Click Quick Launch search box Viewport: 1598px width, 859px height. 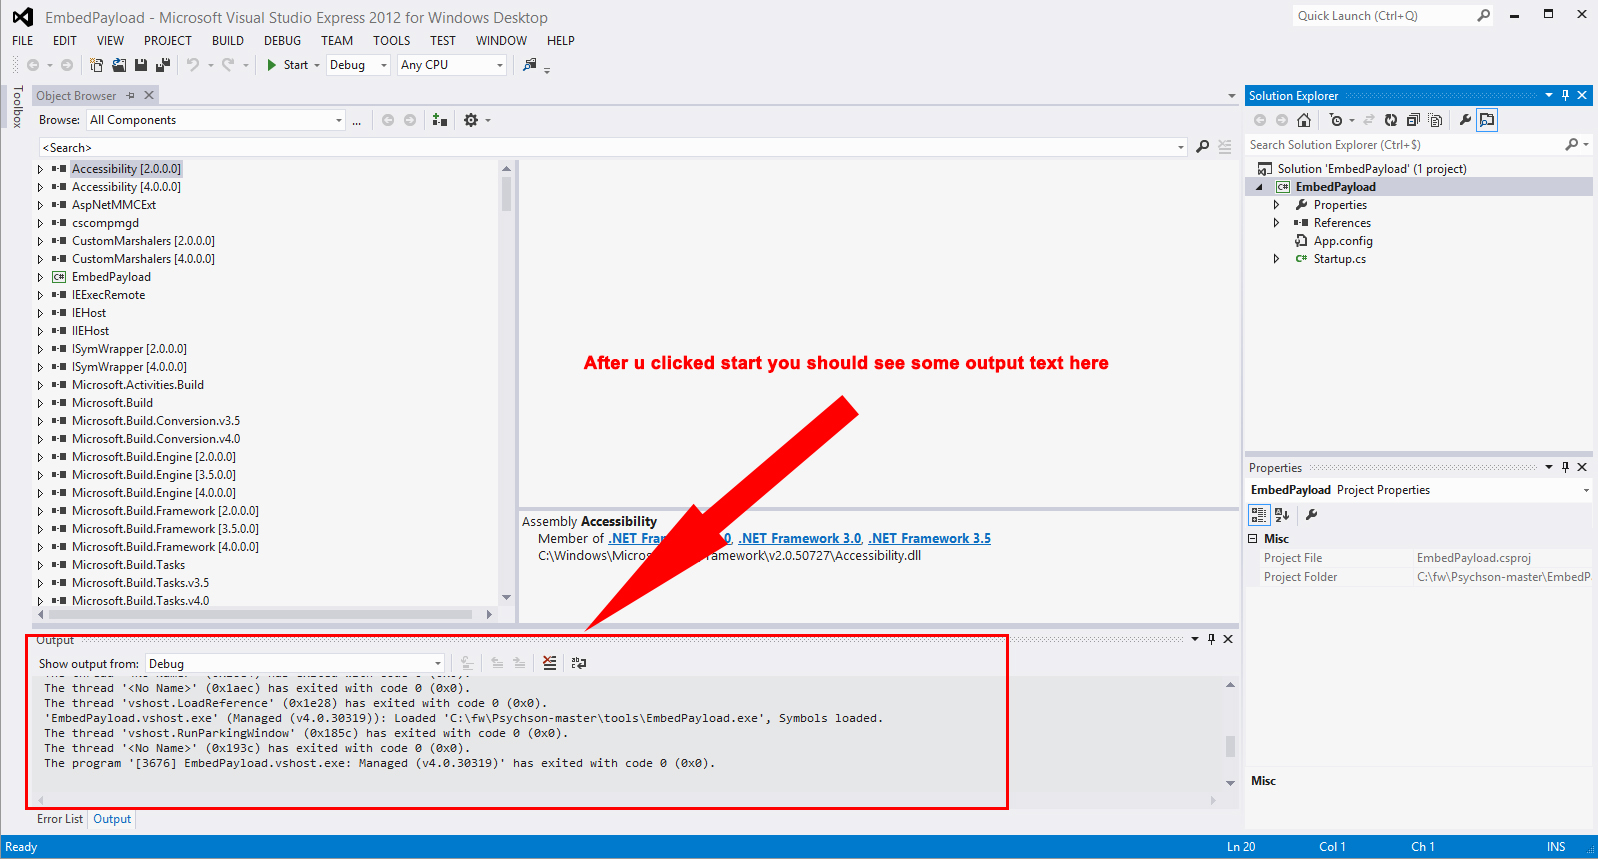tap(1392, 16)
